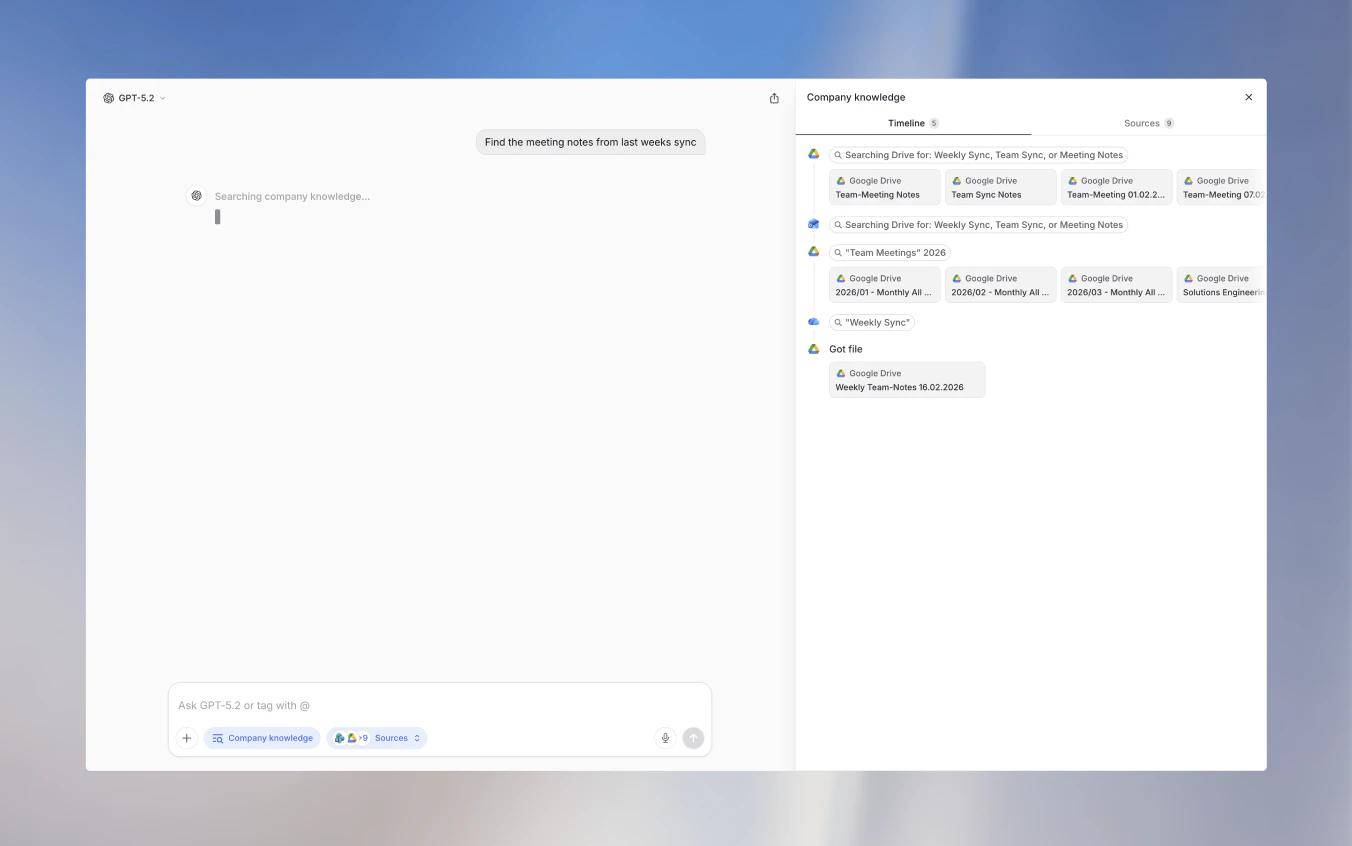
Task: Toggle the Company knowledge source chip
Action: [x=262, y=738]
